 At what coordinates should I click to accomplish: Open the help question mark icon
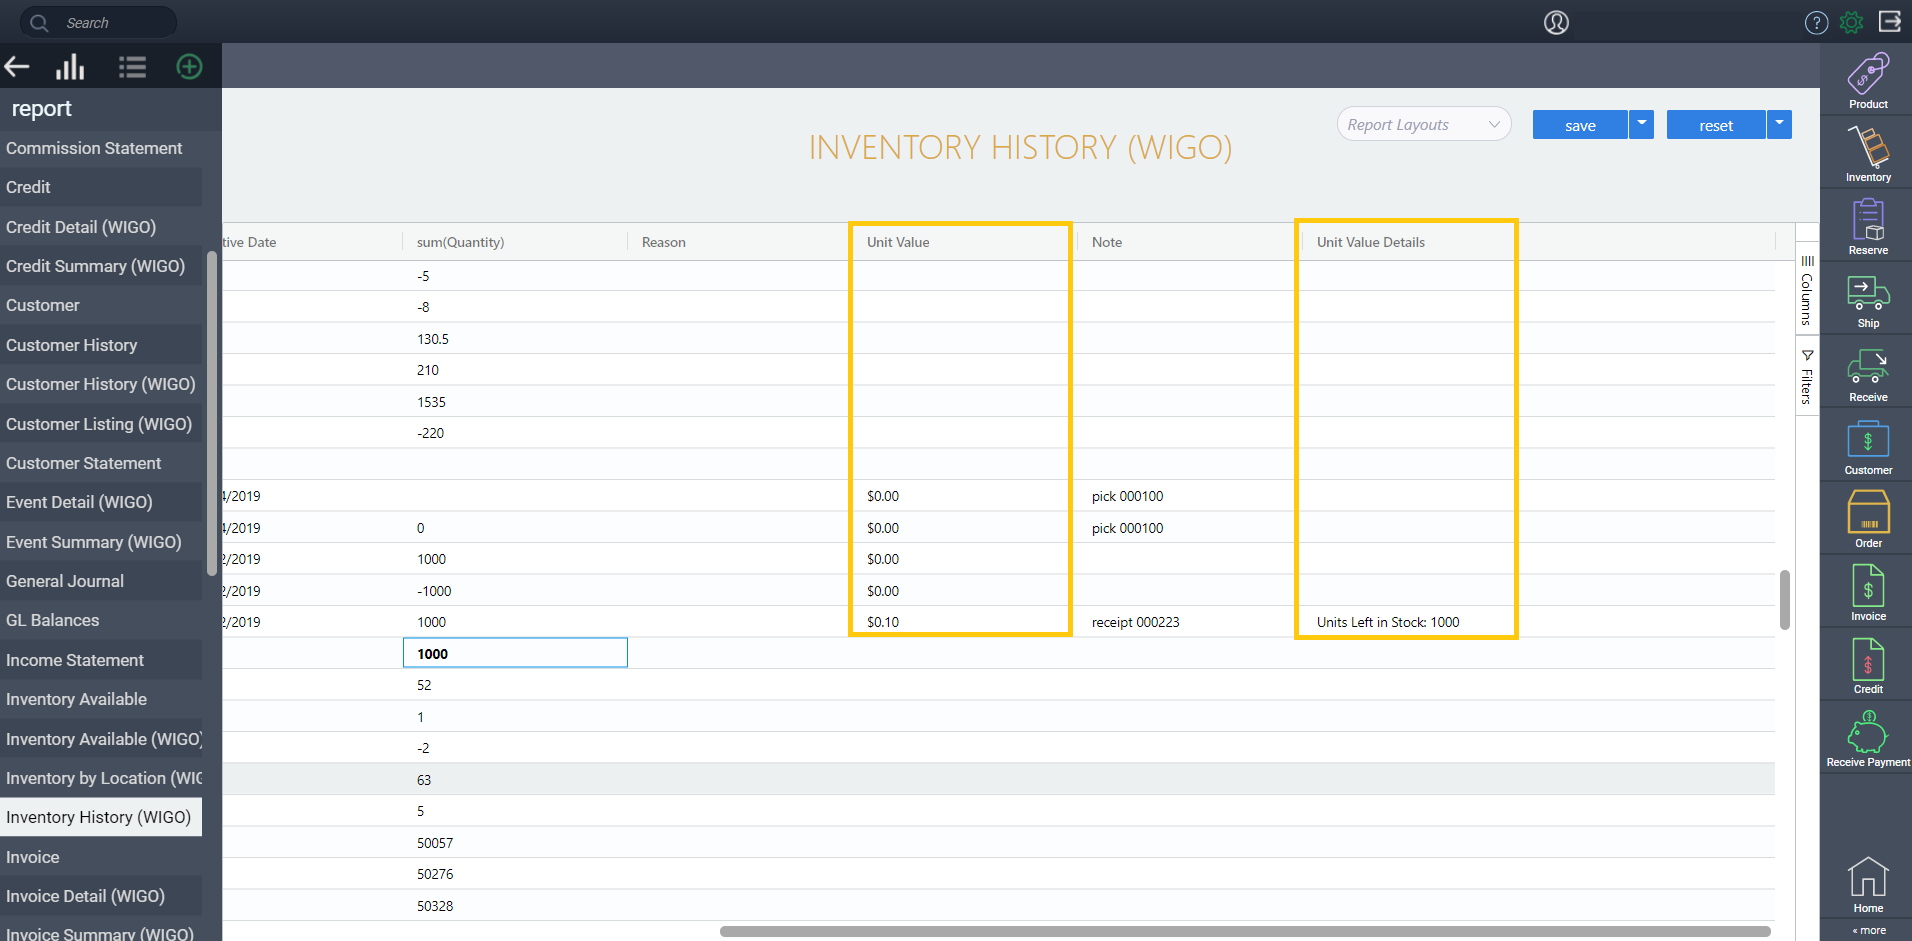coord(1816,22)
